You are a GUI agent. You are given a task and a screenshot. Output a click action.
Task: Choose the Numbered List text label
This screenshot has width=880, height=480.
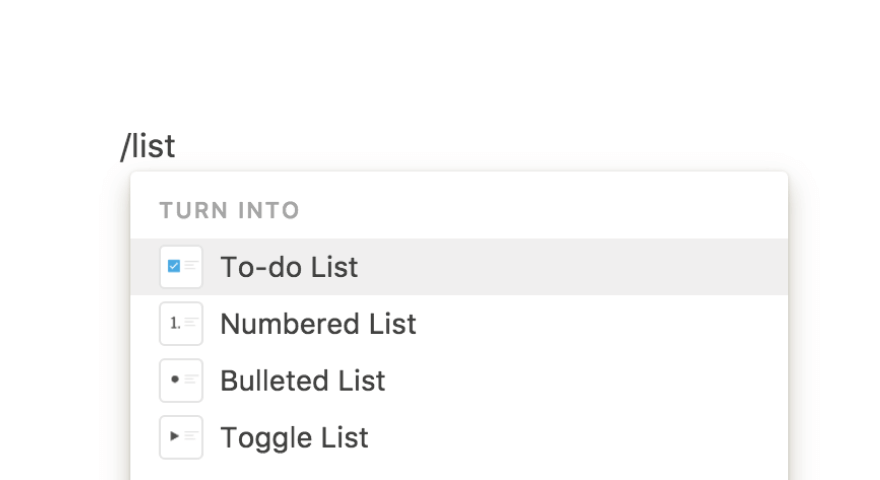point(318,324)
